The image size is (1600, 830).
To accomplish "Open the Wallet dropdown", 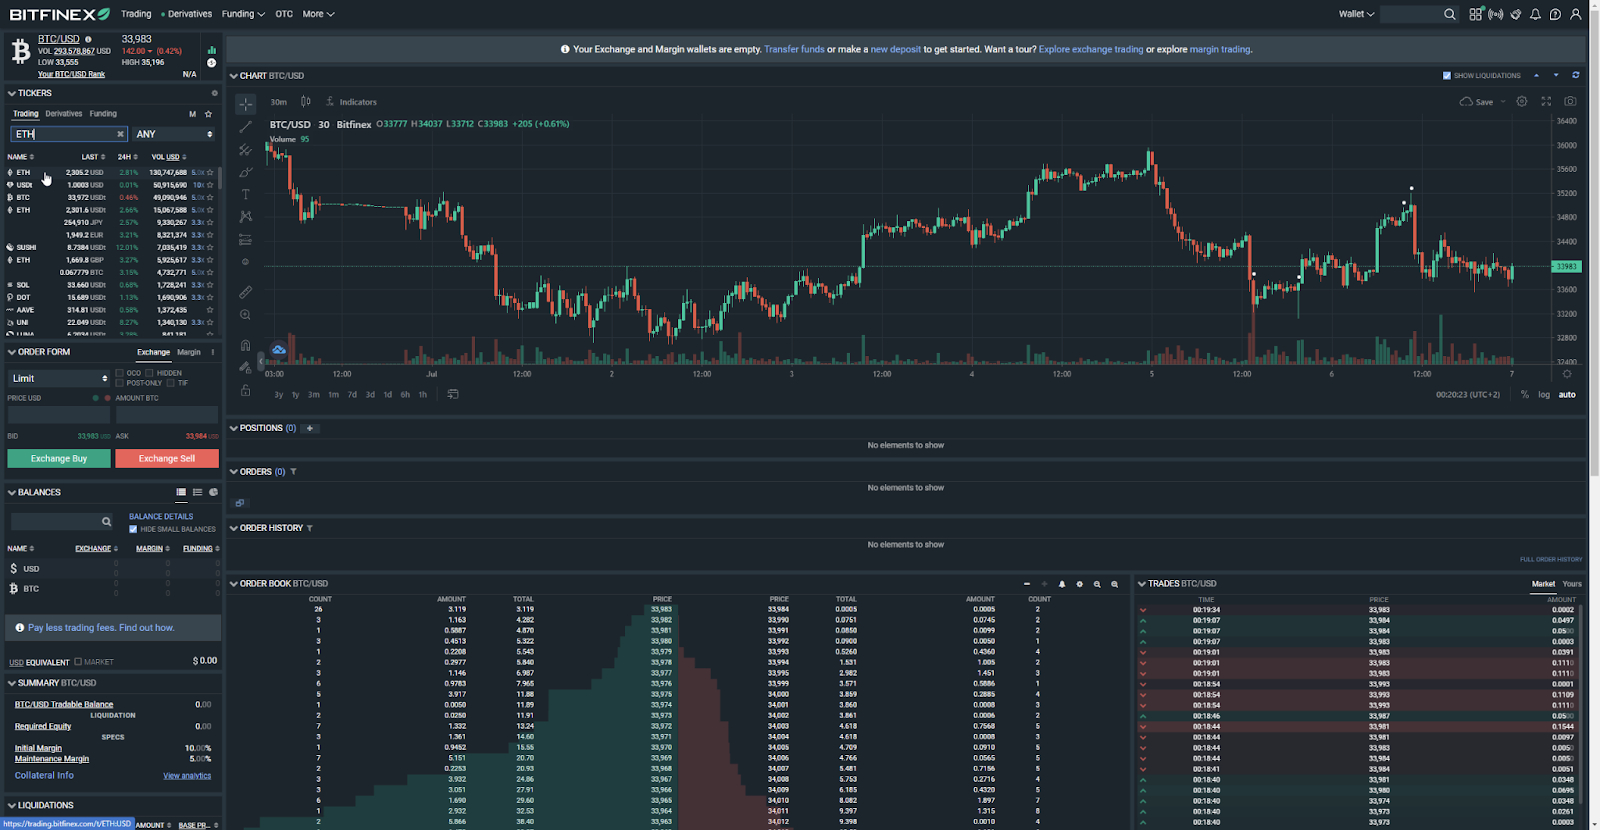I will click(1356, 14).
